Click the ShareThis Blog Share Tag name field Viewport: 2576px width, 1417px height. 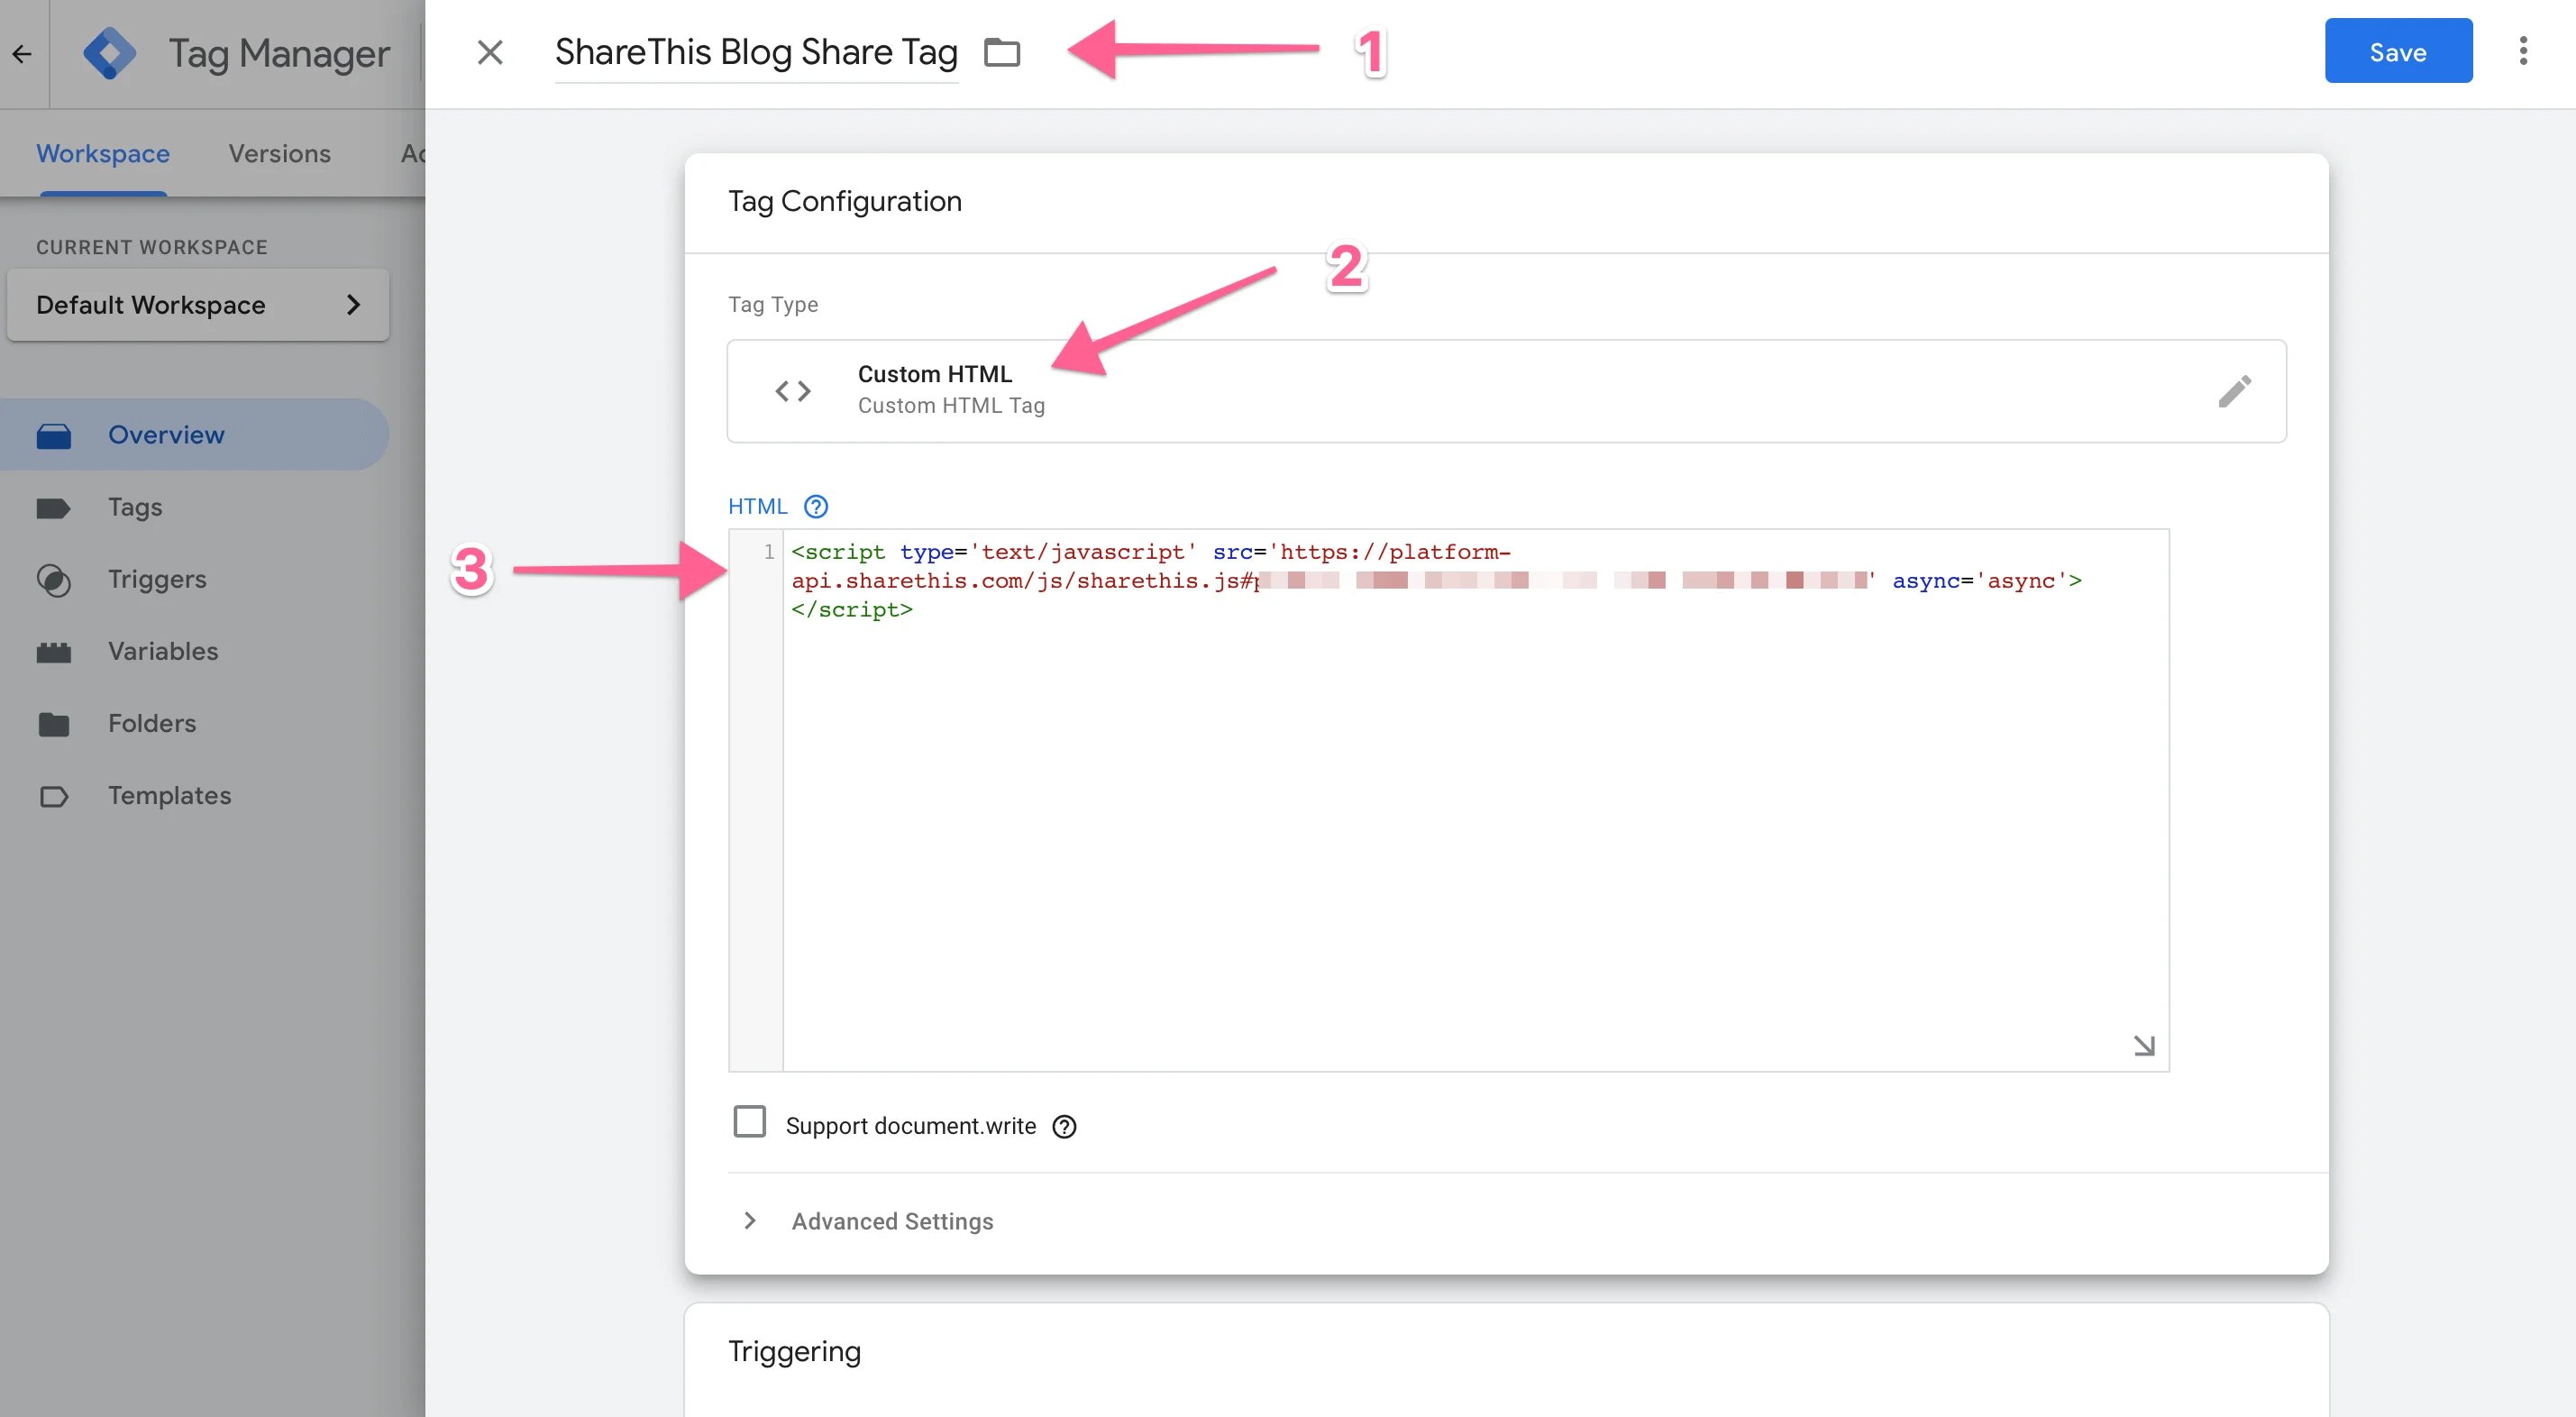(x=755, y=52)
